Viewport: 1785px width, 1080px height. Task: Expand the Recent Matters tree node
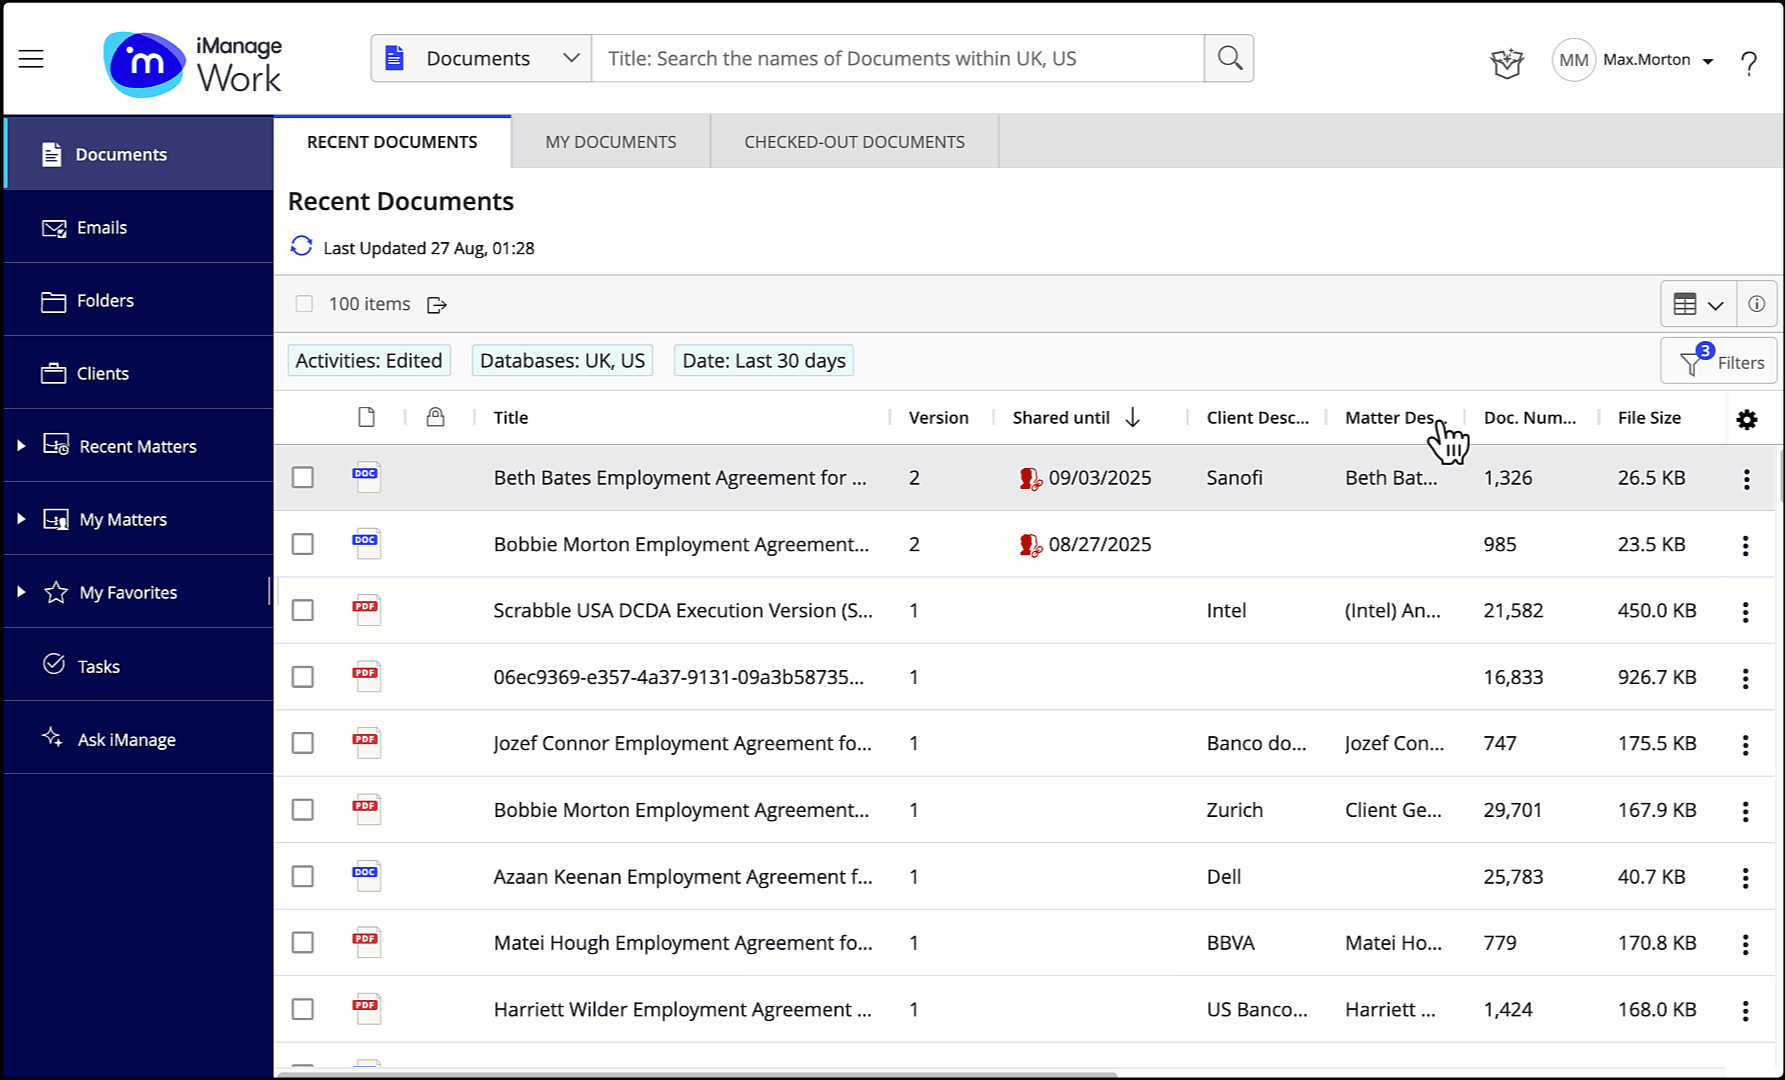pyautogui.click(x=21, y=446)
